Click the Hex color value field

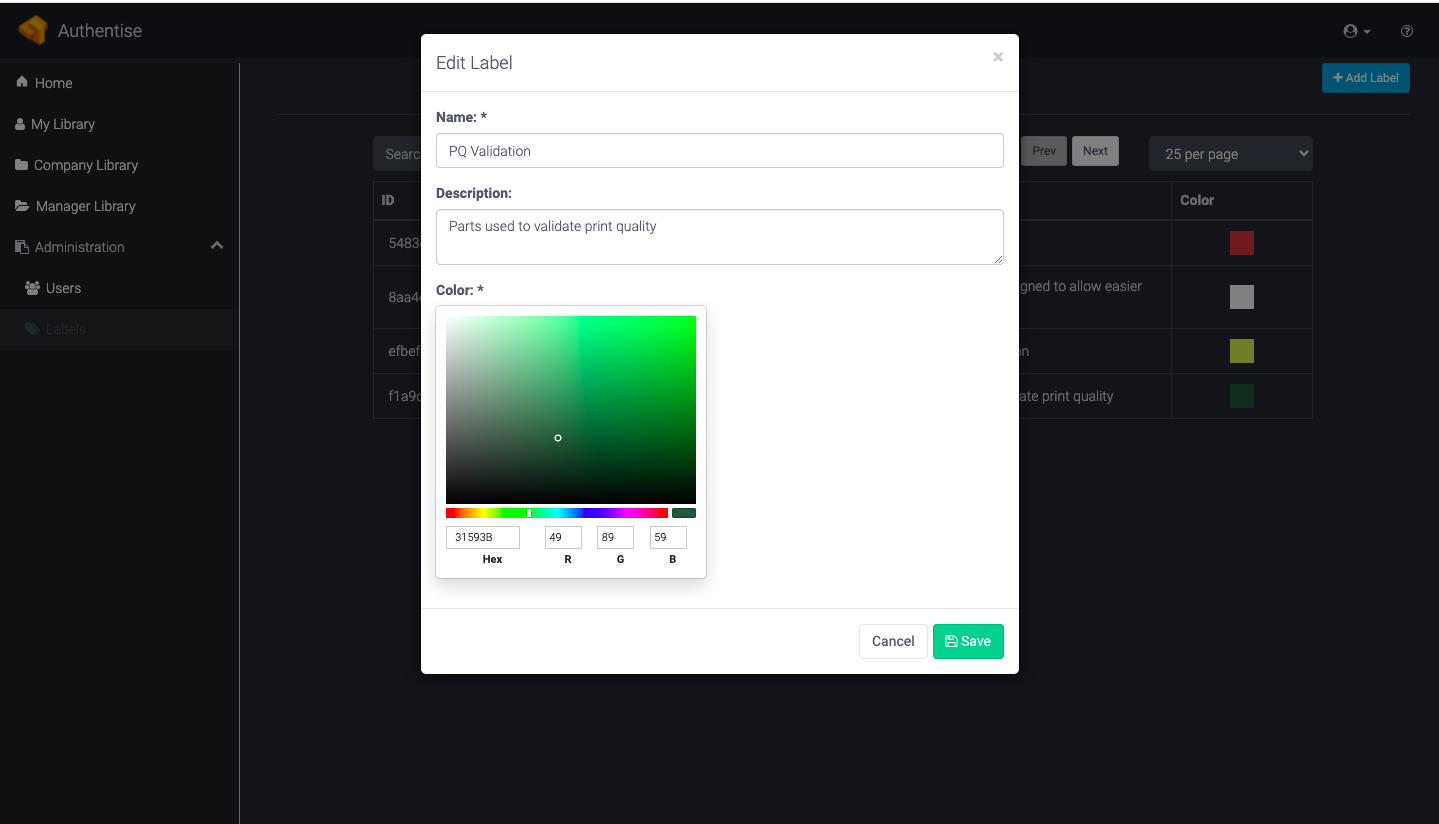(482, 538)
